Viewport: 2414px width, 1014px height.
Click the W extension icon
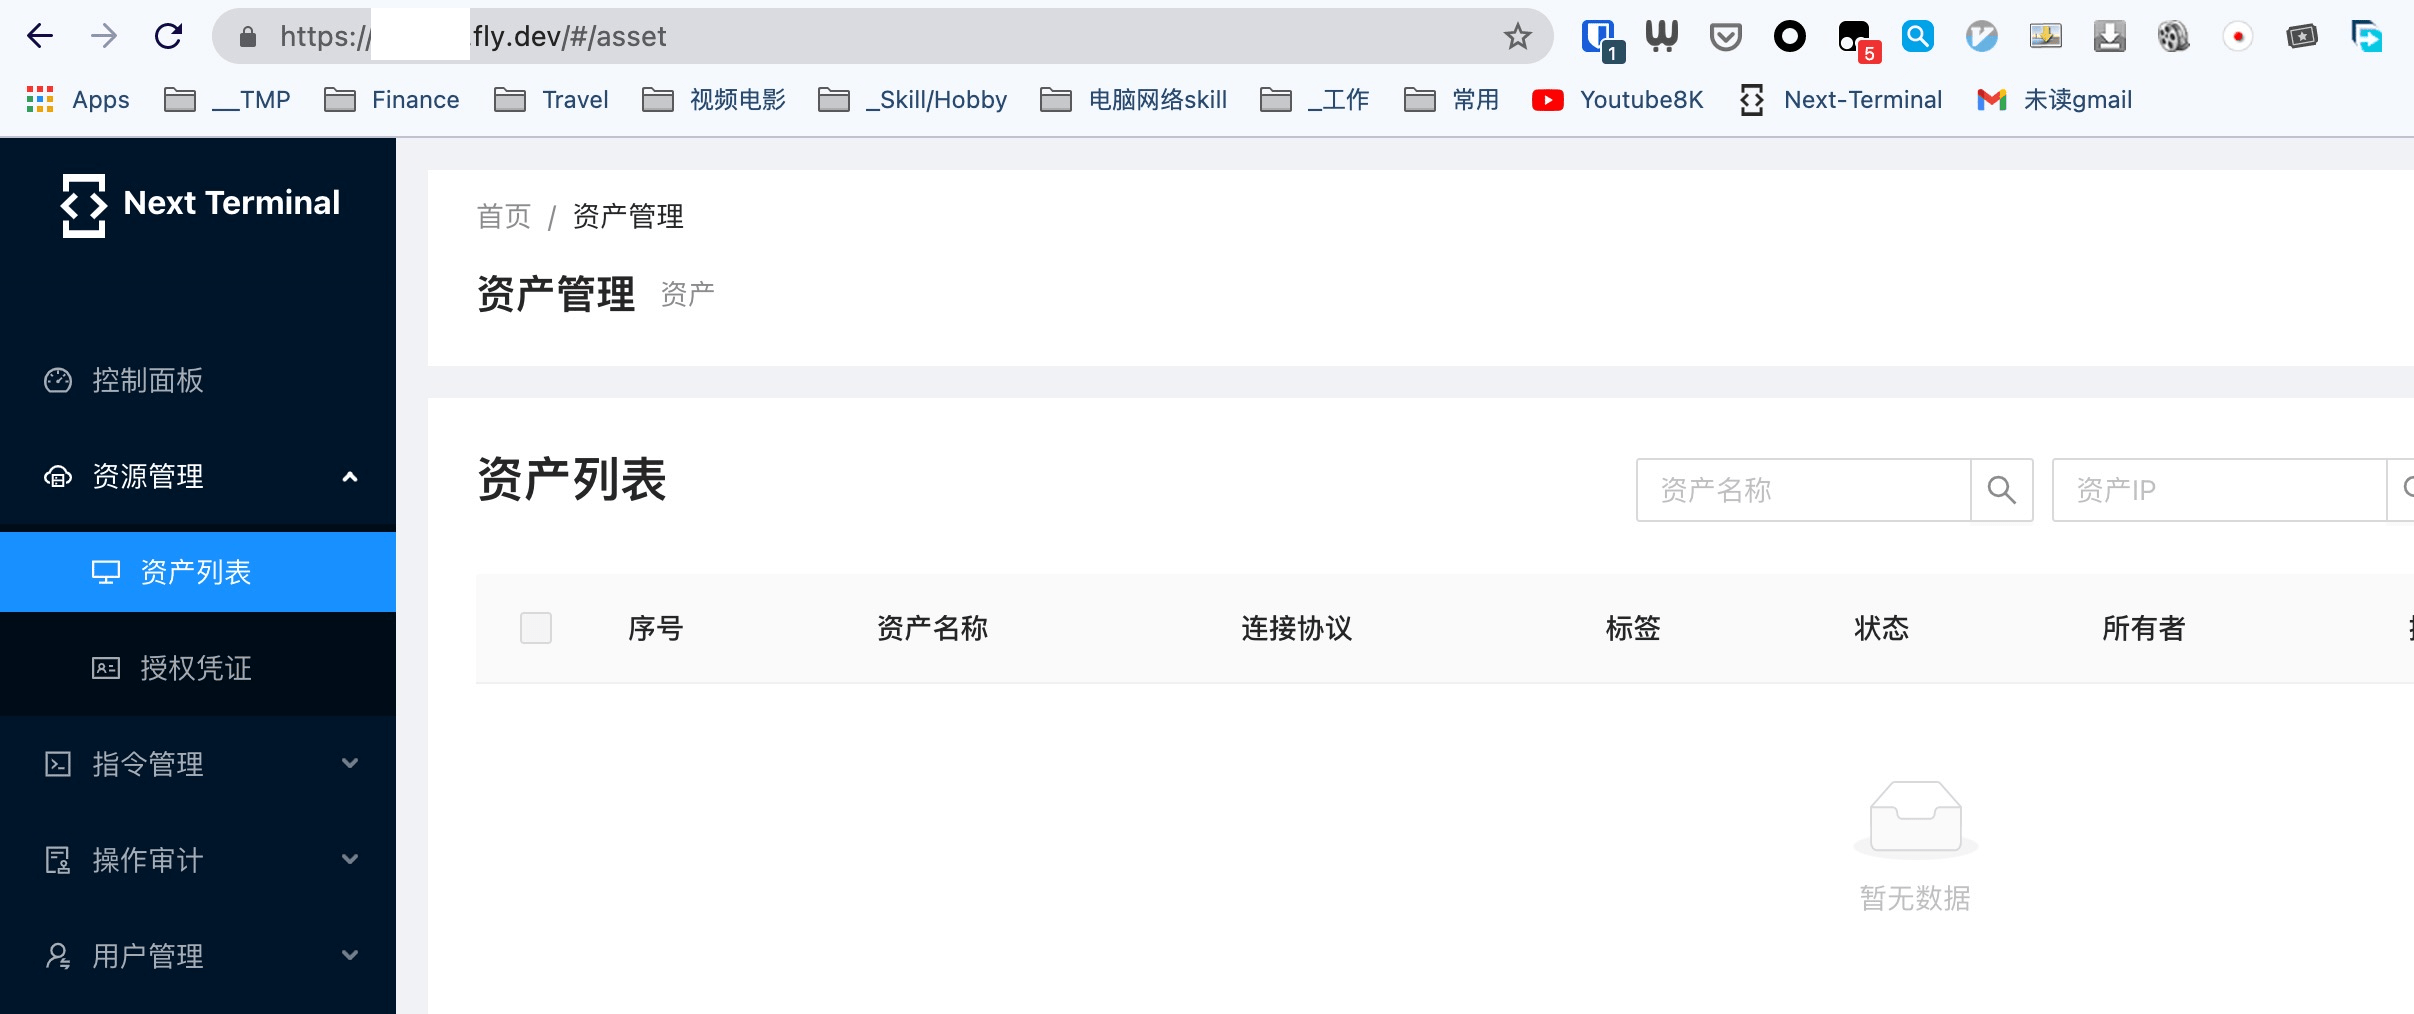1662,36
